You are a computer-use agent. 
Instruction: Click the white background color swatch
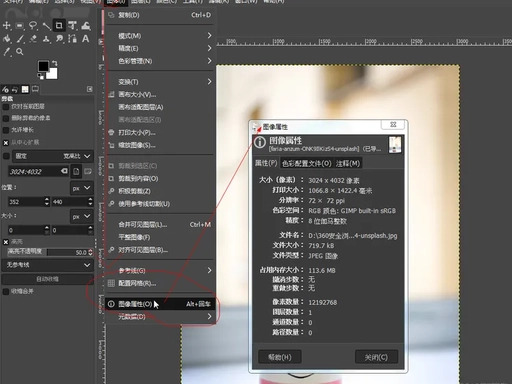[x=53, y=74]
